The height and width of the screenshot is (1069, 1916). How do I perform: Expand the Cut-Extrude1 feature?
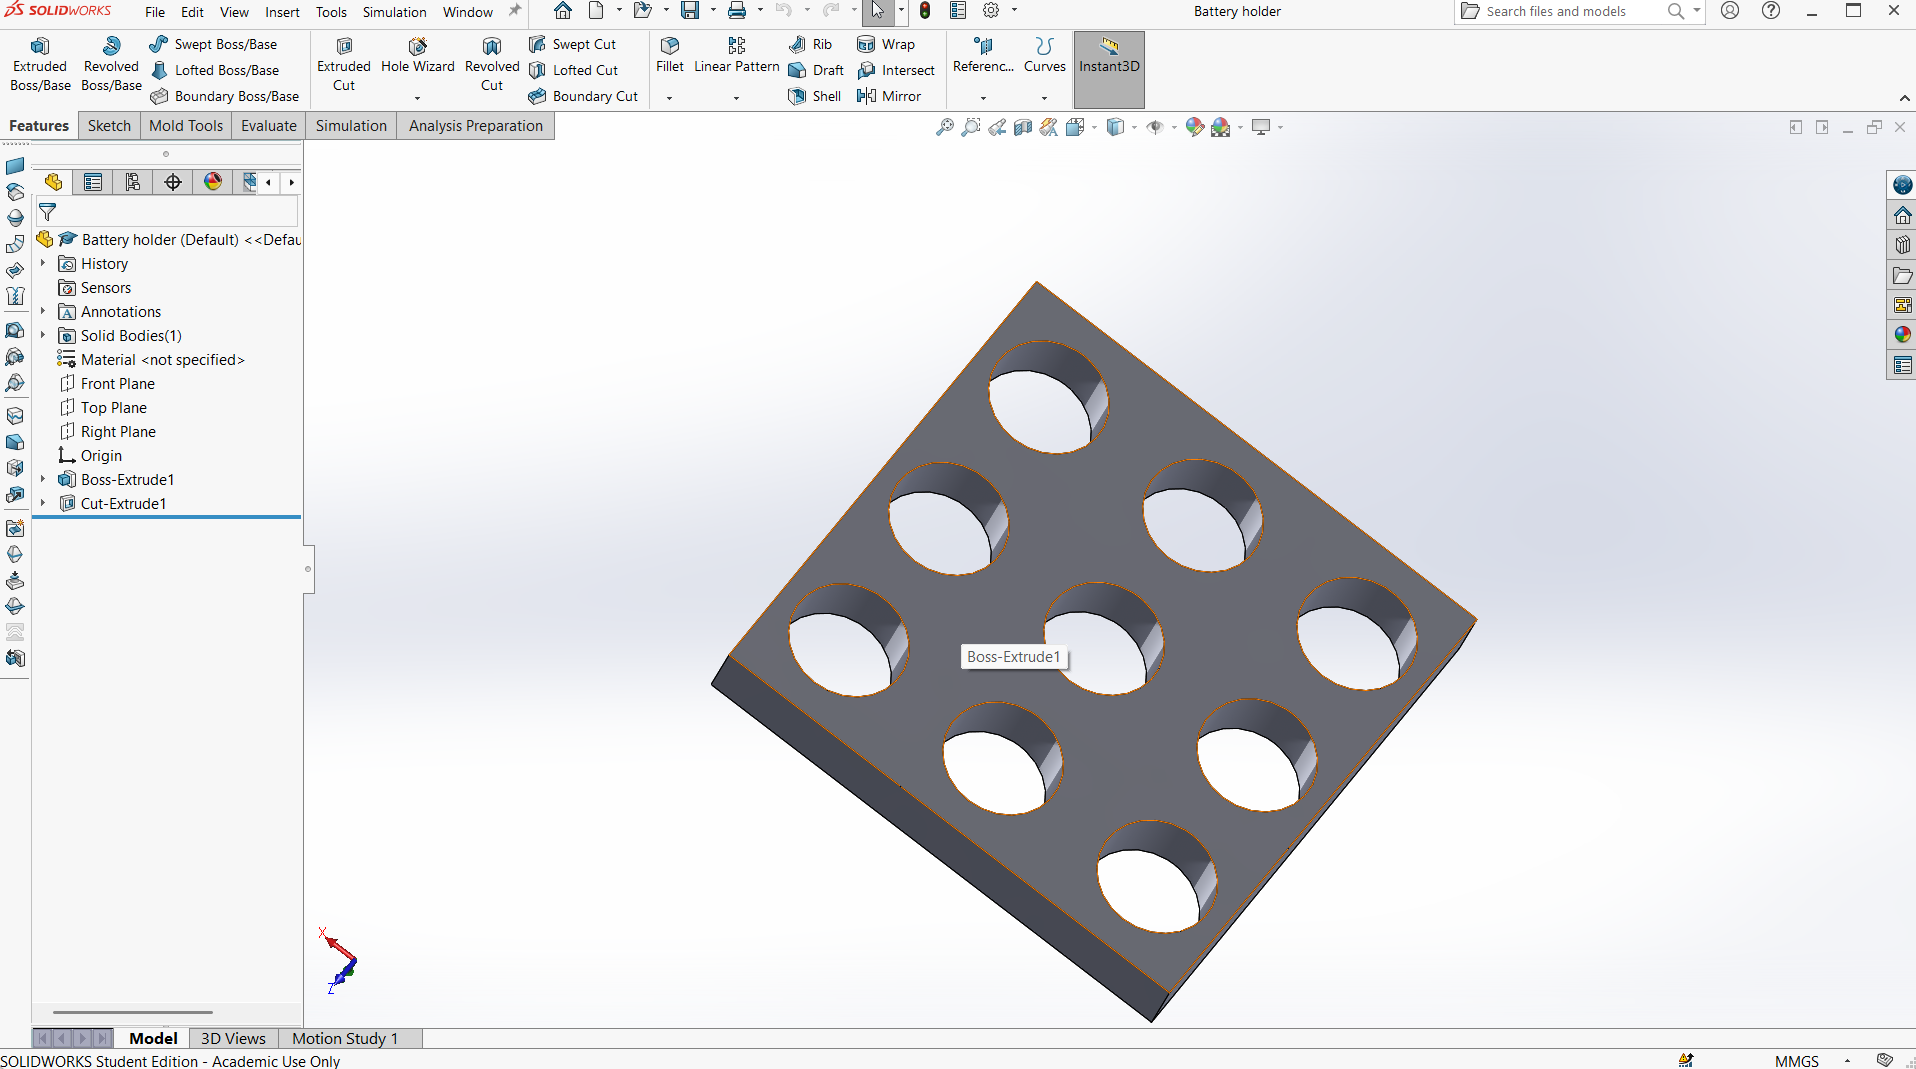coord(43,504)
